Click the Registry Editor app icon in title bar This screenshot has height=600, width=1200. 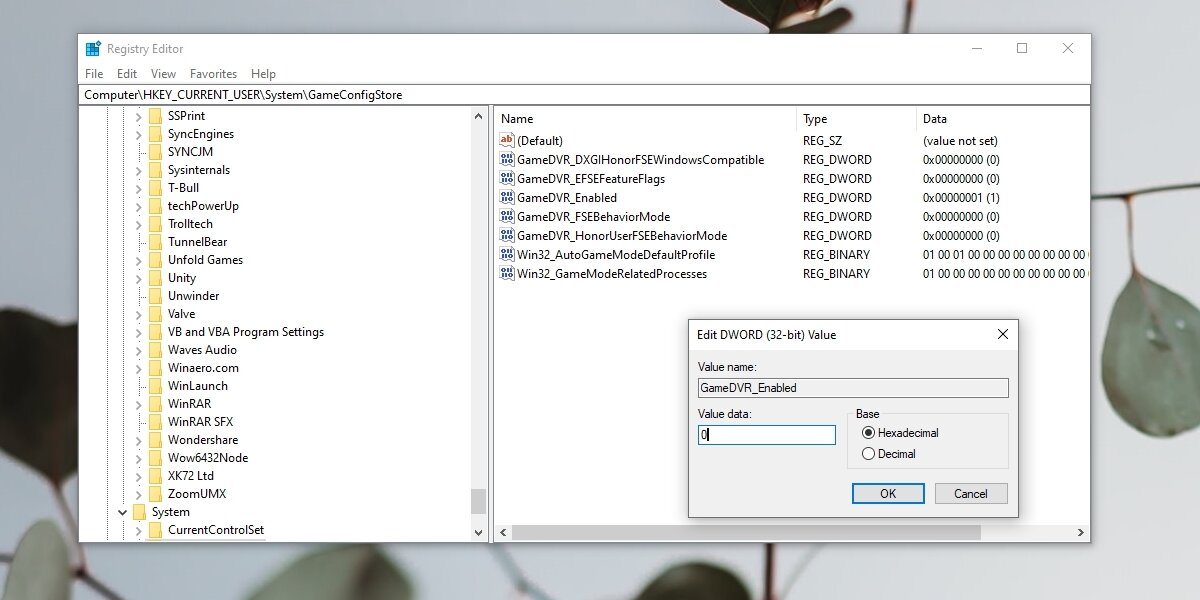point(93,49)
